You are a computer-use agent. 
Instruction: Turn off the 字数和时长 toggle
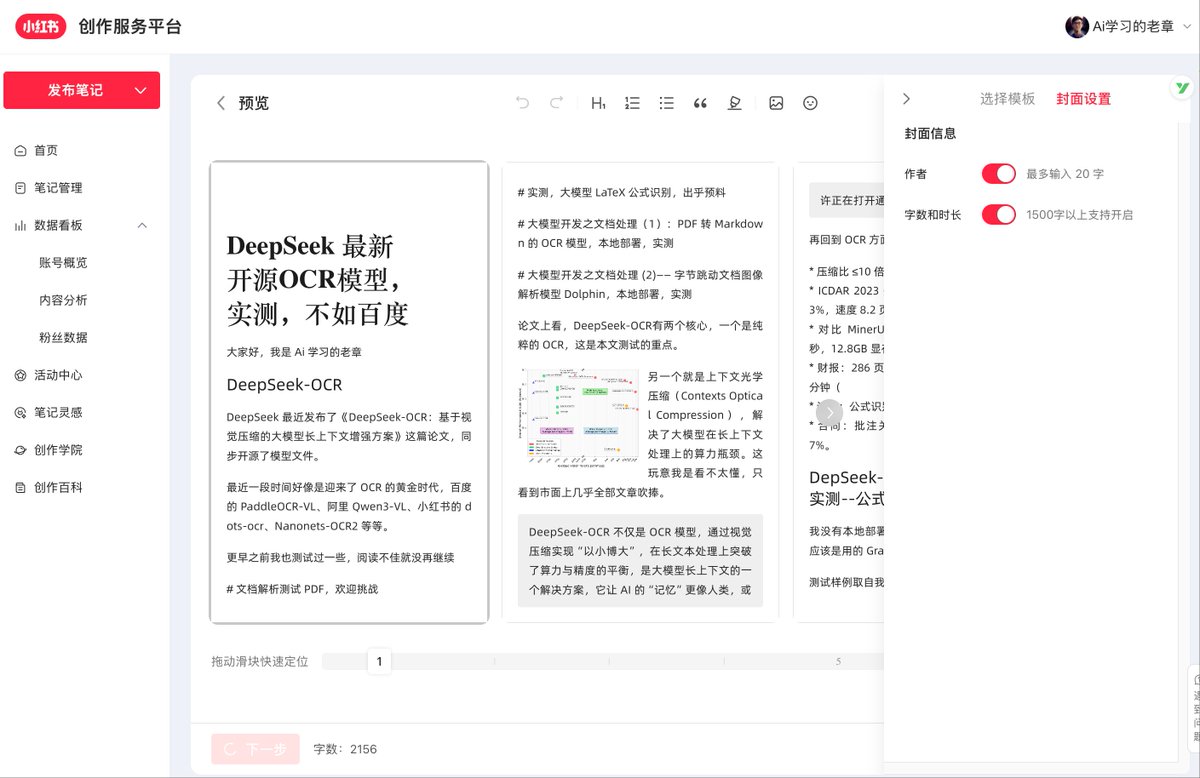click(998, 213)
